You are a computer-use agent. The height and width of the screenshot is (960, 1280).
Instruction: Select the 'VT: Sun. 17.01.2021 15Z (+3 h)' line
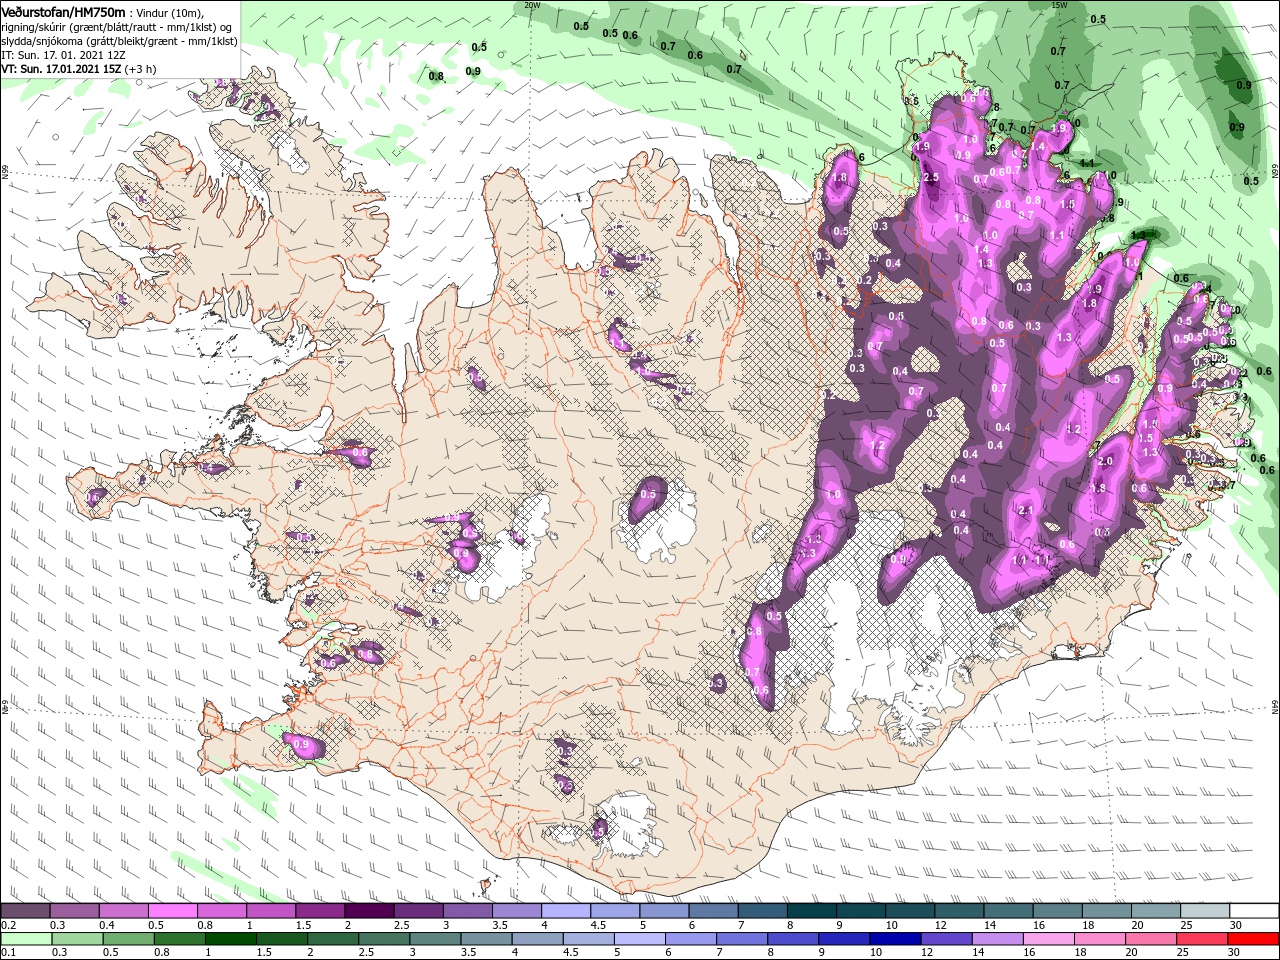78,69
